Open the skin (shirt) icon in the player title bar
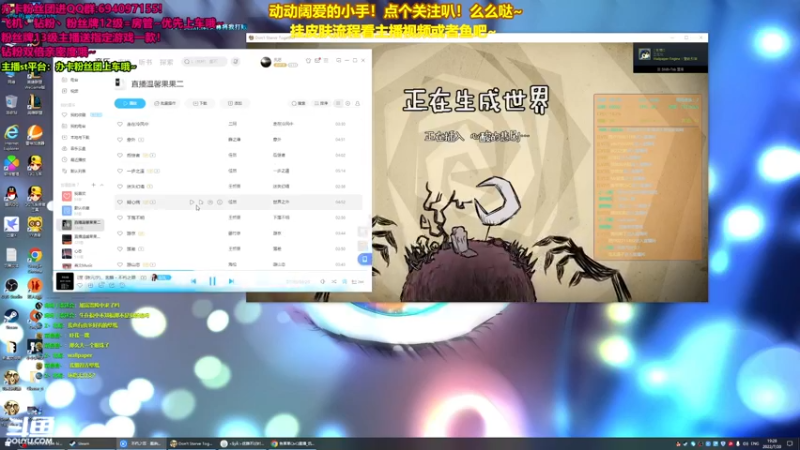The image size is (800, 450). click(308, 61)
